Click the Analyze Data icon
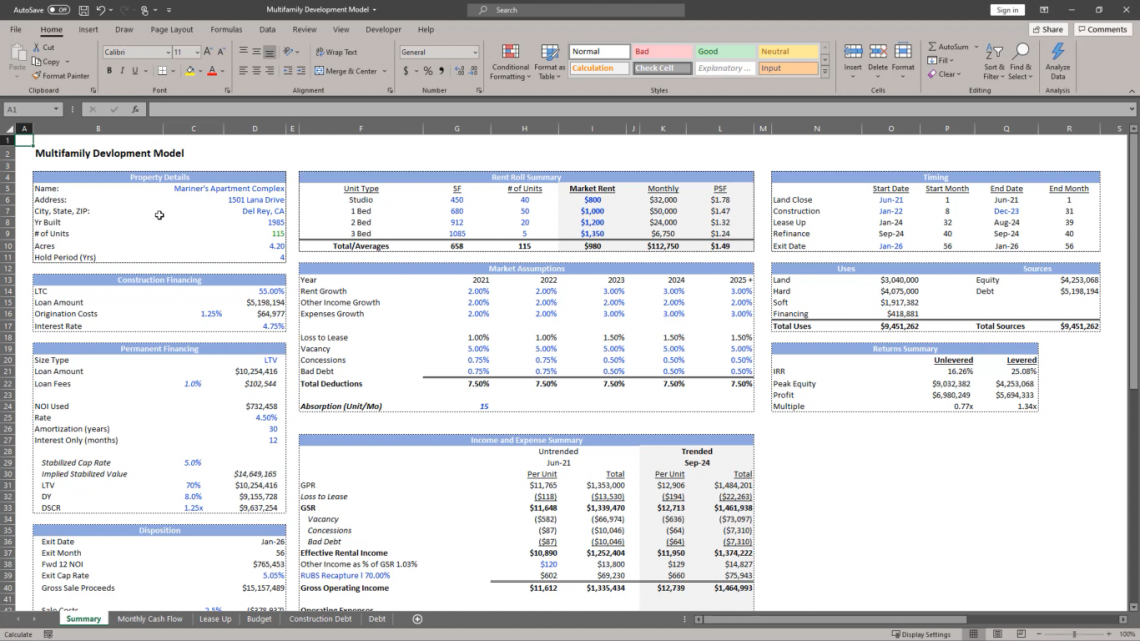 (x=1057, y=62)
